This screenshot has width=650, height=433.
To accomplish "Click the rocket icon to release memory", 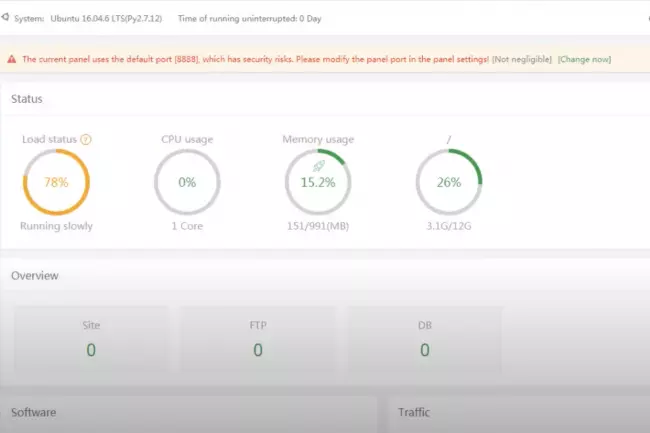I will point(318,165).
